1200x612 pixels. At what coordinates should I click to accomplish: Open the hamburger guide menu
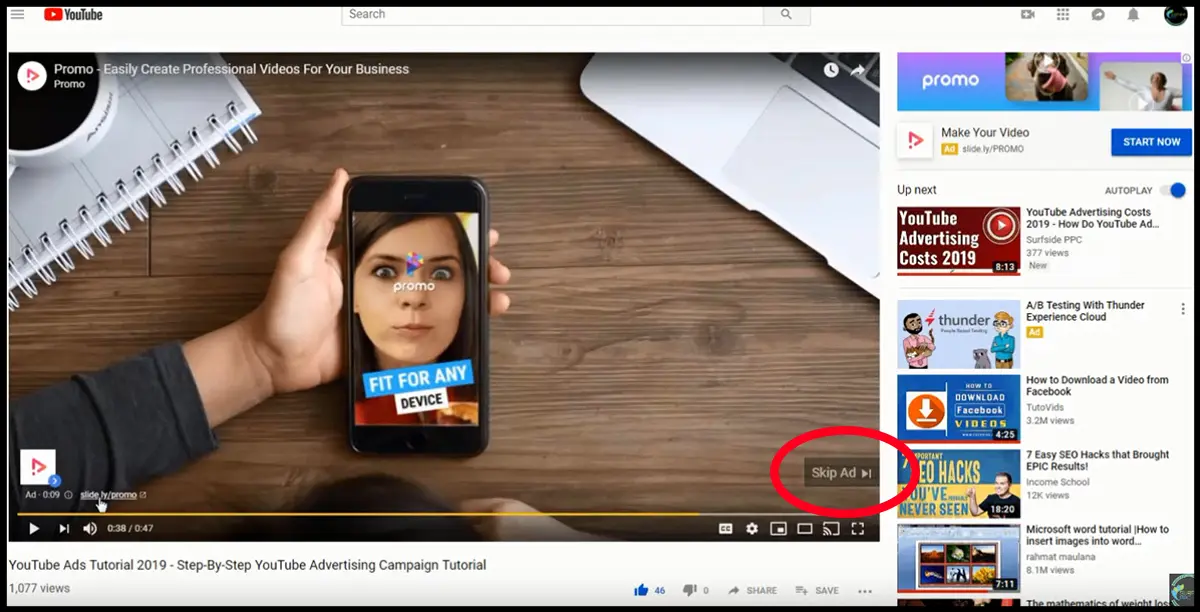(x=17, y=14)
